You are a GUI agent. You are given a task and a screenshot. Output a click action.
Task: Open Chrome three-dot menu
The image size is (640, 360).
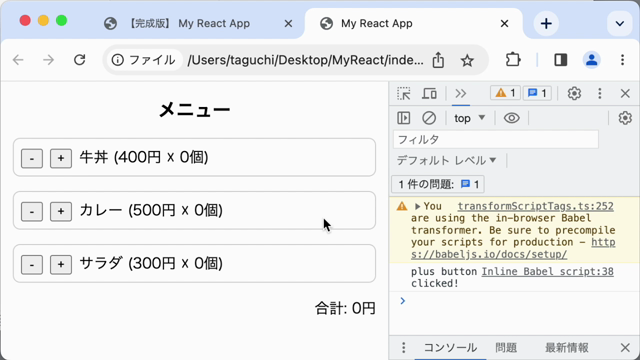622,60
